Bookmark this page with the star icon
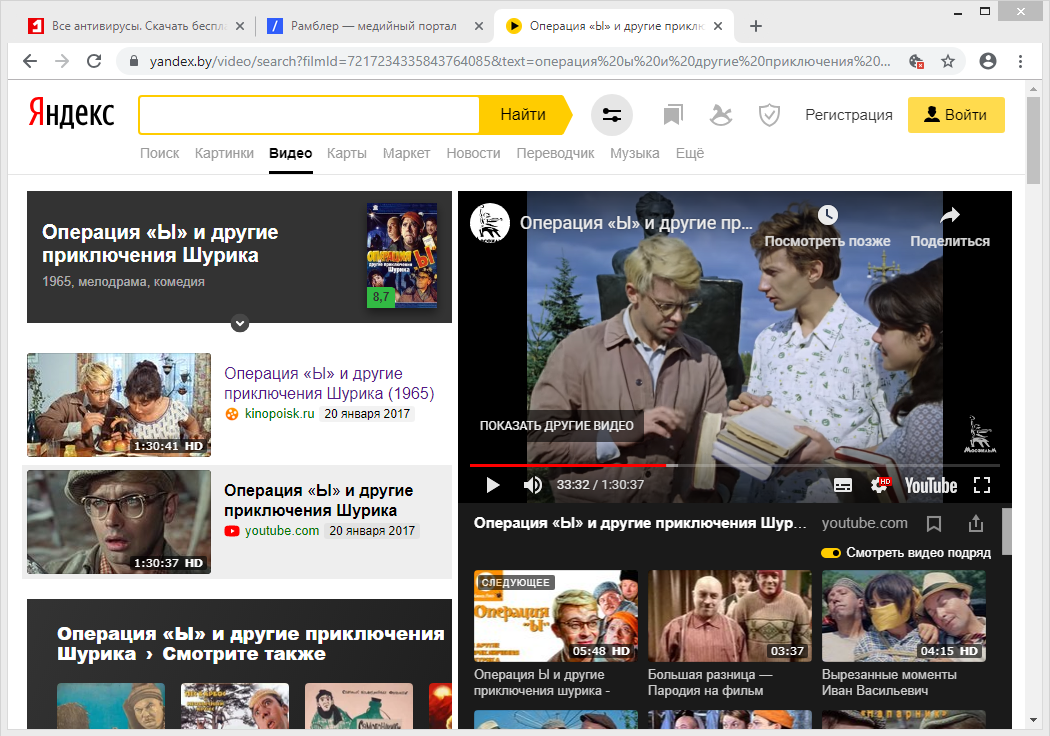1050x736 pixels. tap(948, 62)
